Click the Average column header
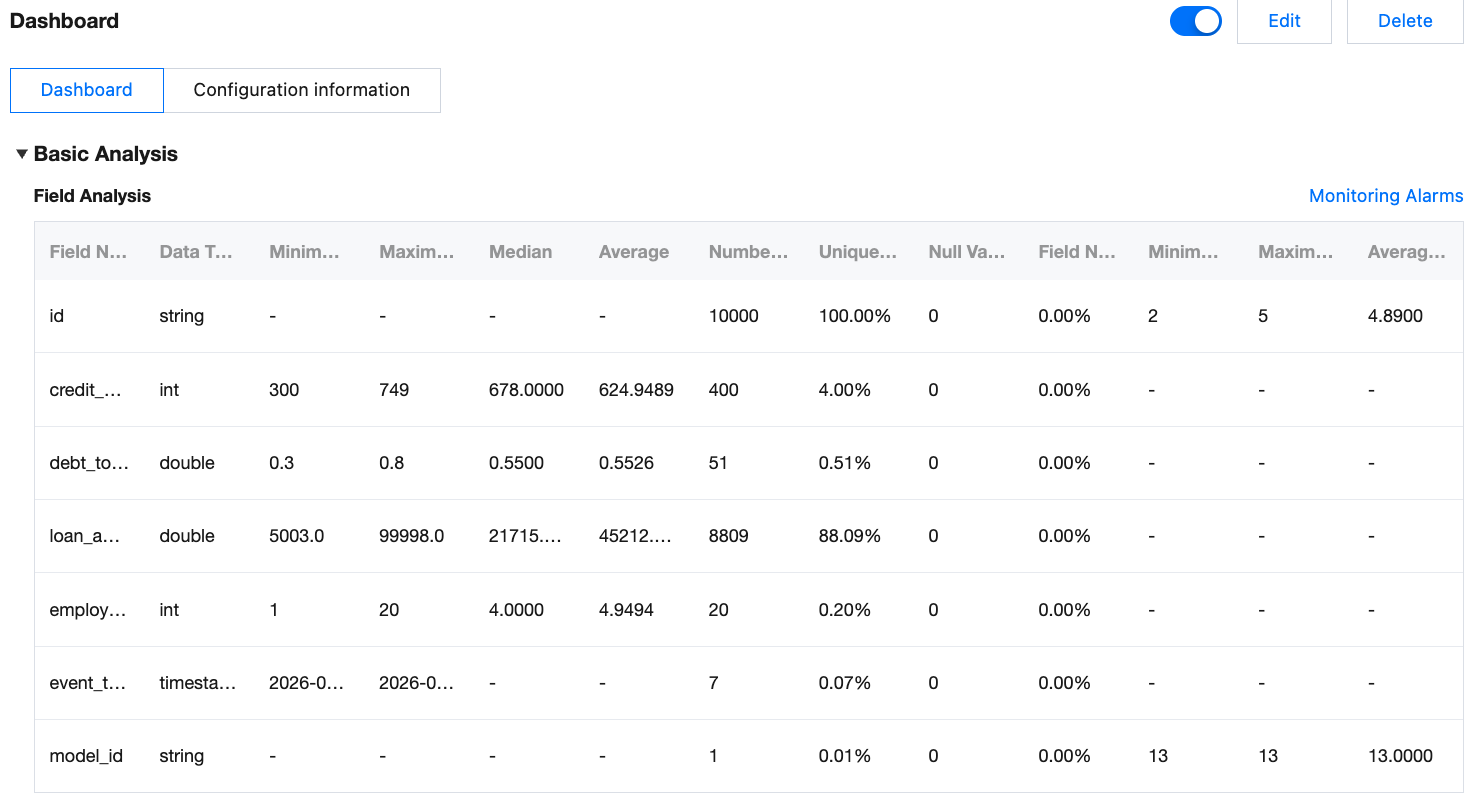 coord(633,252)
